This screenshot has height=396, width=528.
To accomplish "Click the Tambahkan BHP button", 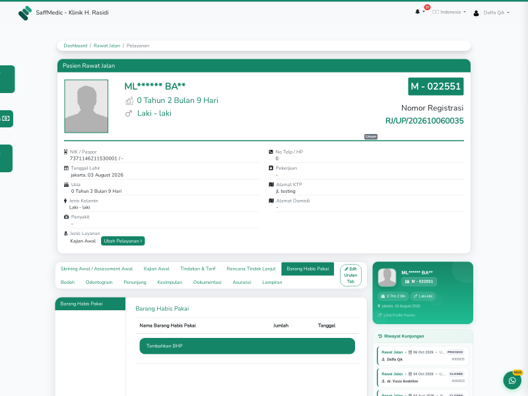I will pyautogui.click(x=247, y=346).
